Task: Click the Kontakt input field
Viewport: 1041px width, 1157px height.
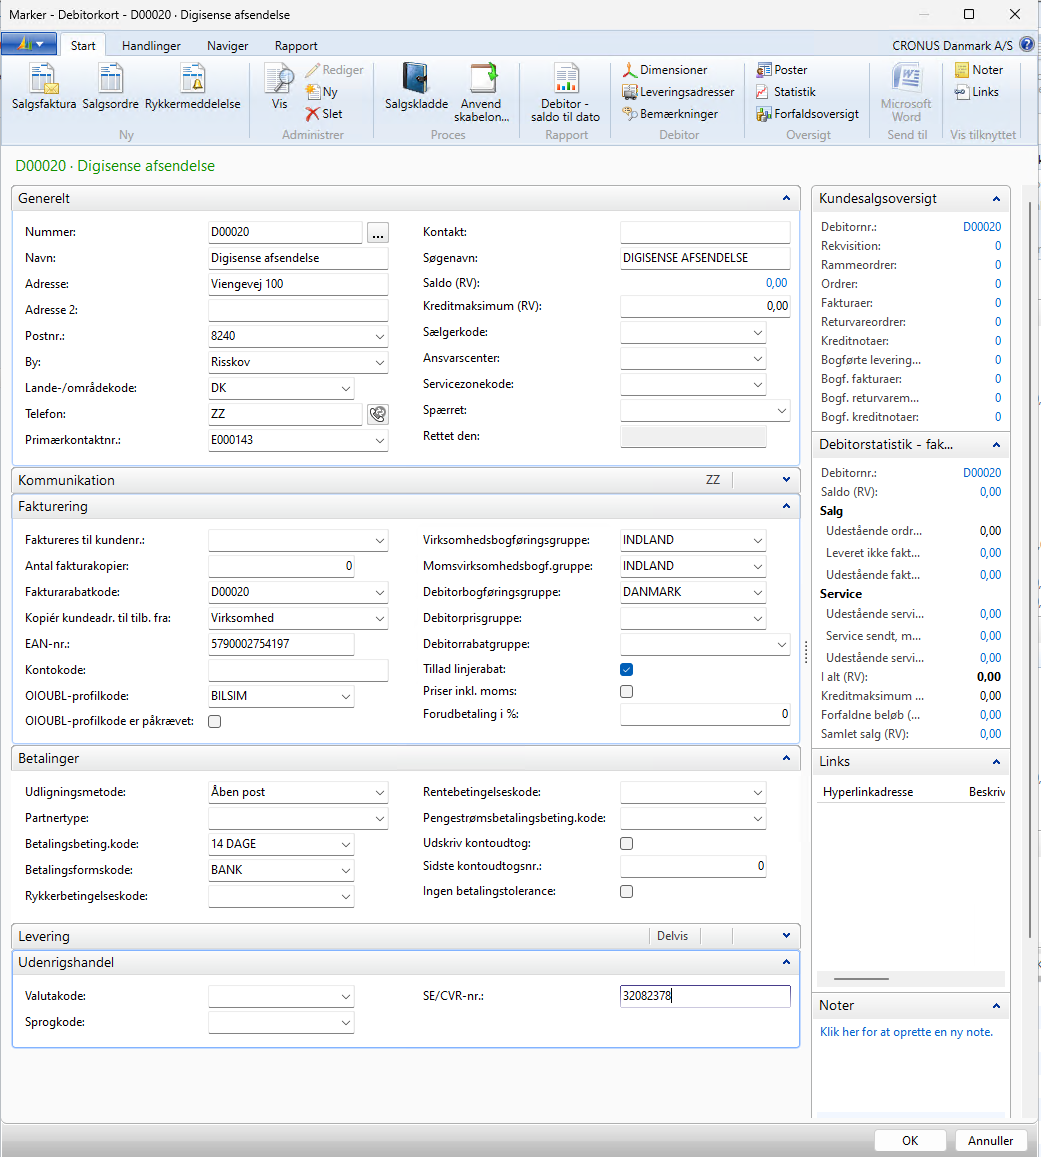Action: pyautogui.click(x=705, y=232)
